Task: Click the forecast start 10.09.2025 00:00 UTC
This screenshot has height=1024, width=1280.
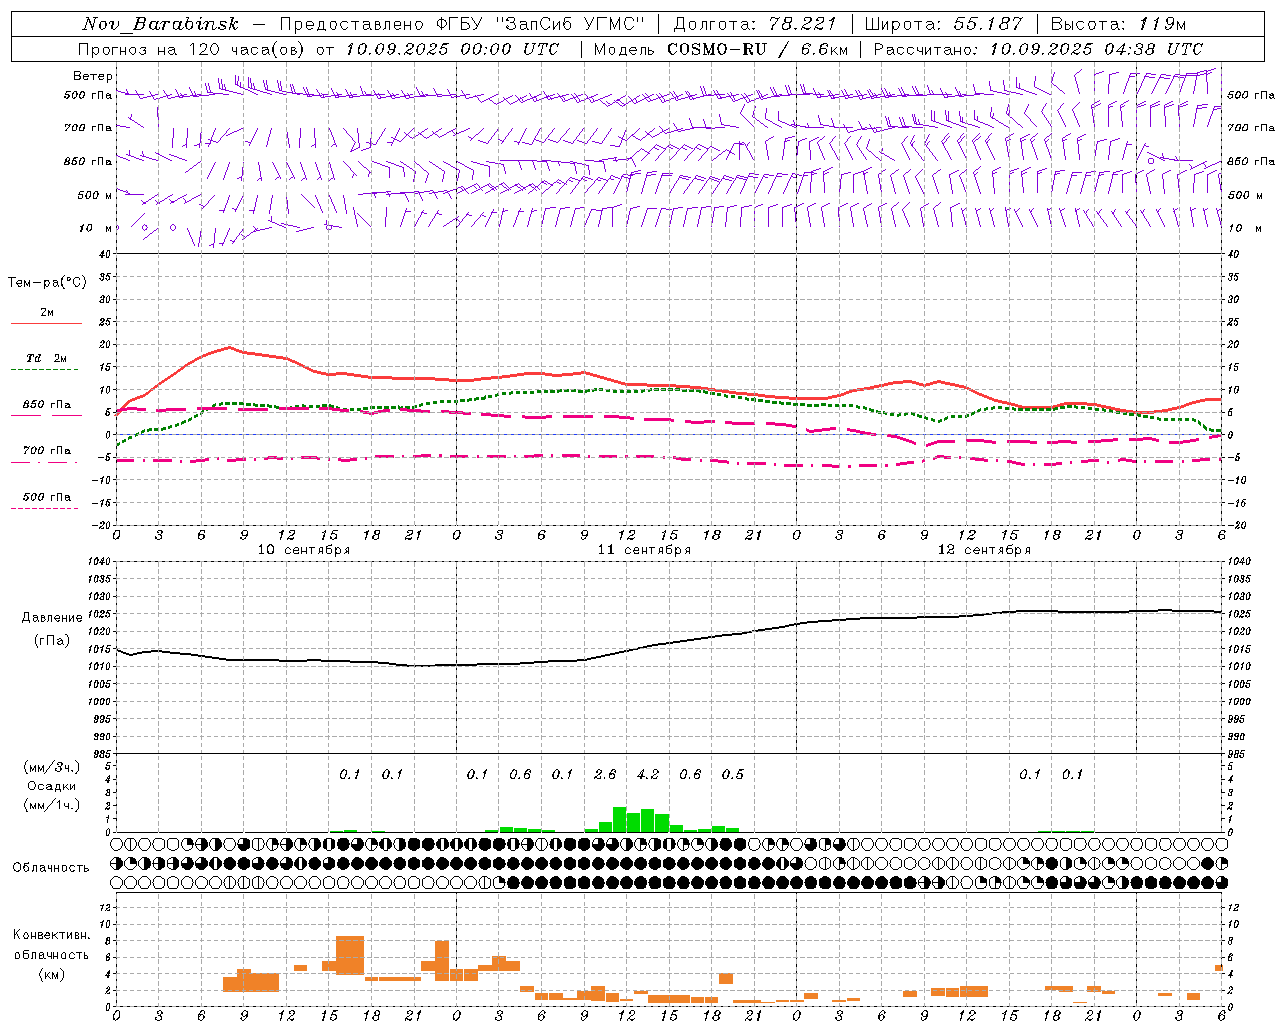Action: [x=452, y=49]
